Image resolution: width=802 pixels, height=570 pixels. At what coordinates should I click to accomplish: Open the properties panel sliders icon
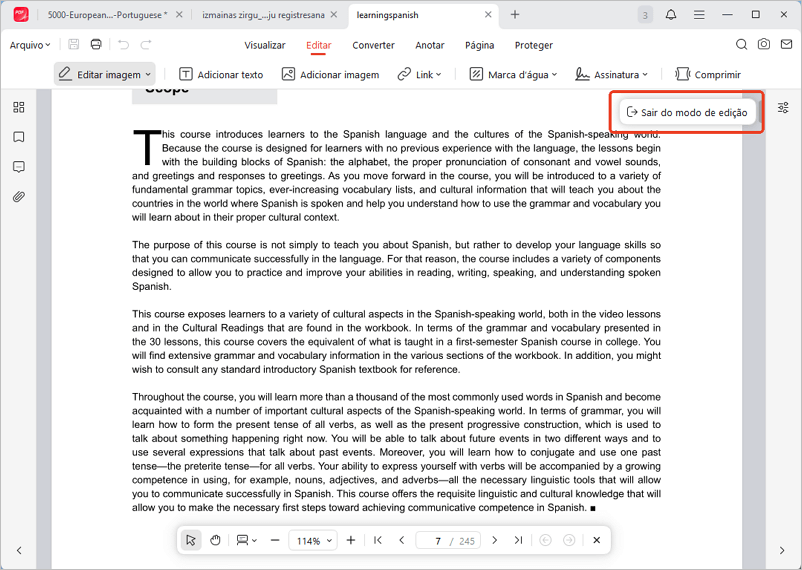coord(783,108)
